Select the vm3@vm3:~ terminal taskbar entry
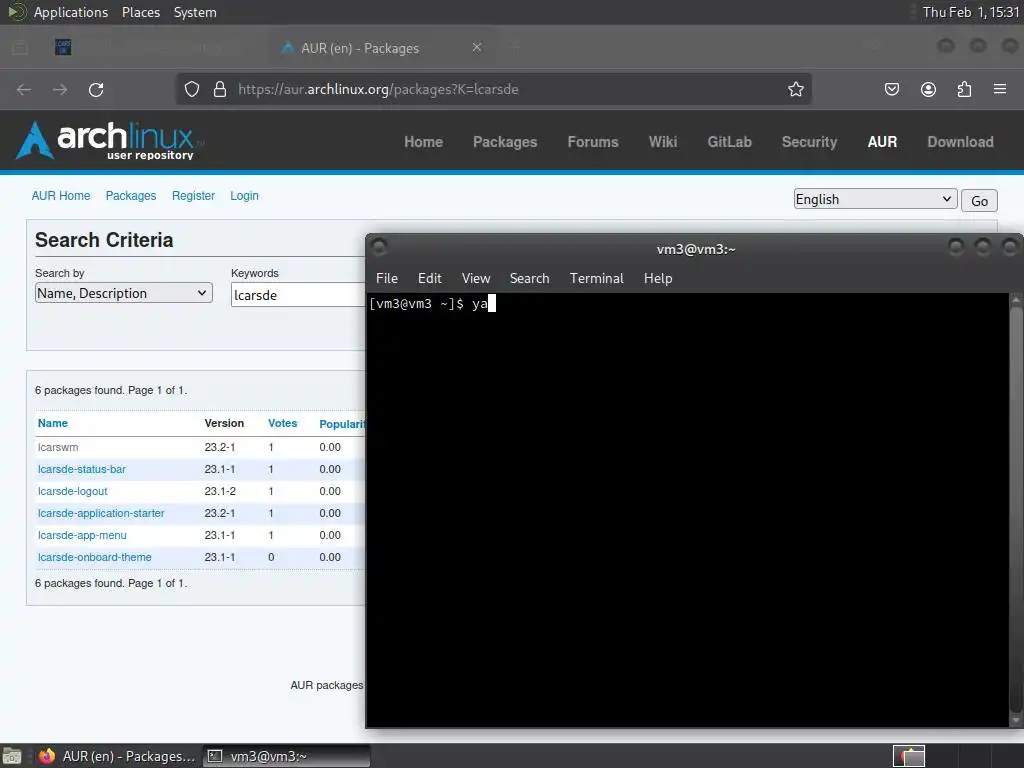This screenshot has height=768, width=1024. [x=287, y=756]
